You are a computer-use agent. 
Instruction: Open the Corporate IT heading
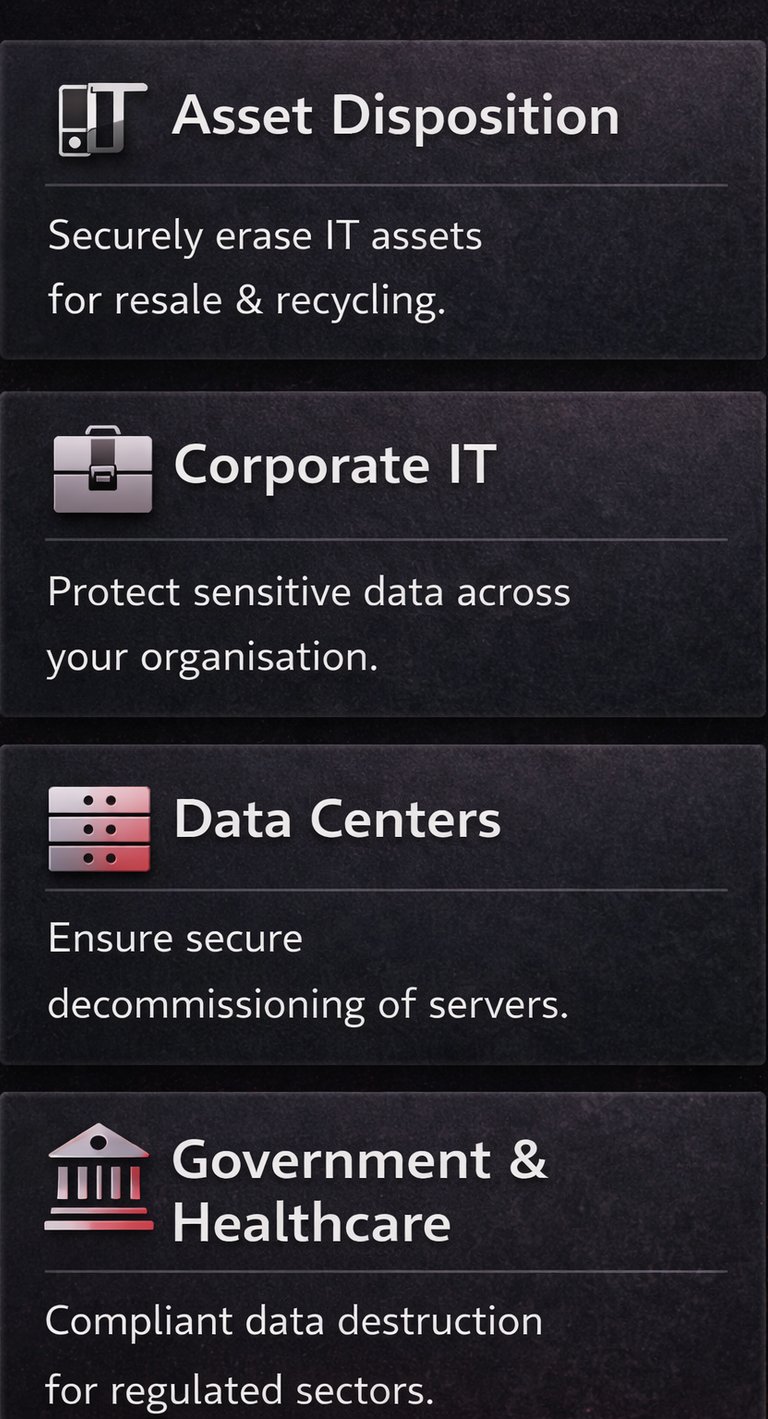point(335,466)
